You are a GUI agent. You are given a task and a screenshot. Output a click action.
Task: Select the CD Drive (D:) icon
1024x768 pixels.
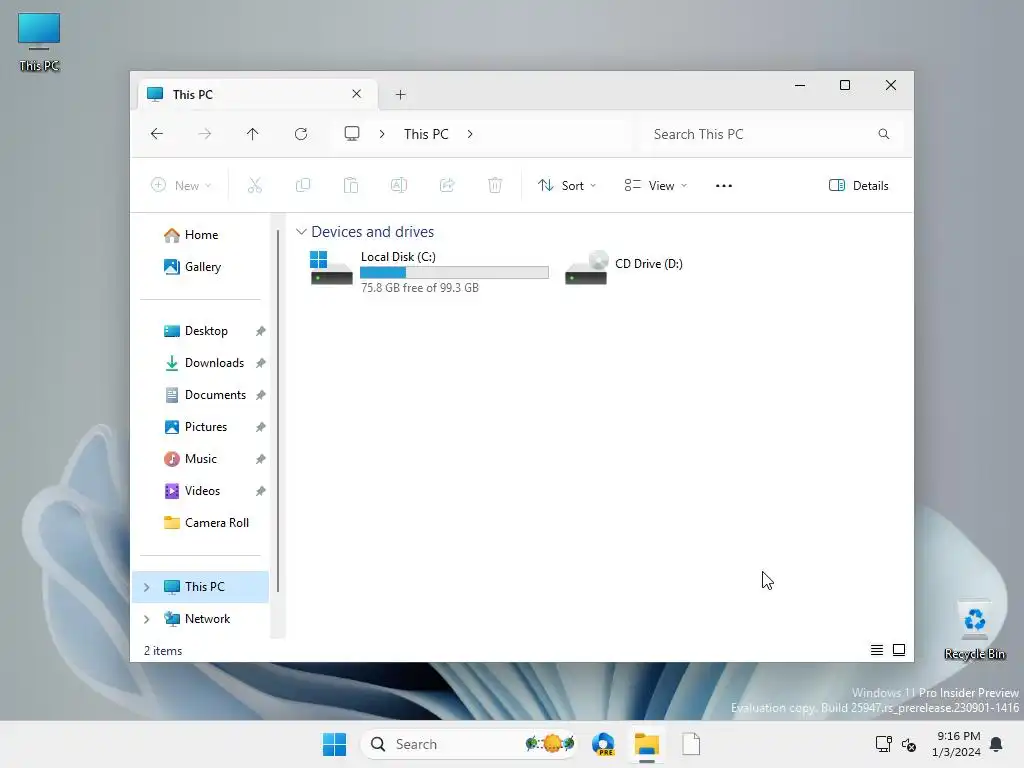pyautogui.click(x=586, y=268)
